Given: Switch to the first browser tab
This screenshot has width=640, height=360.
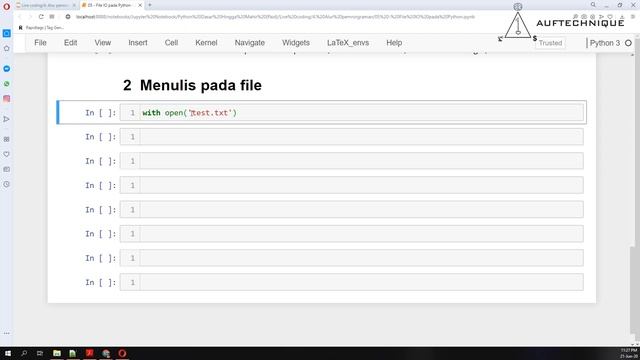Looking at the screenshot, I should pyautogui.click(x=45, y=5).
